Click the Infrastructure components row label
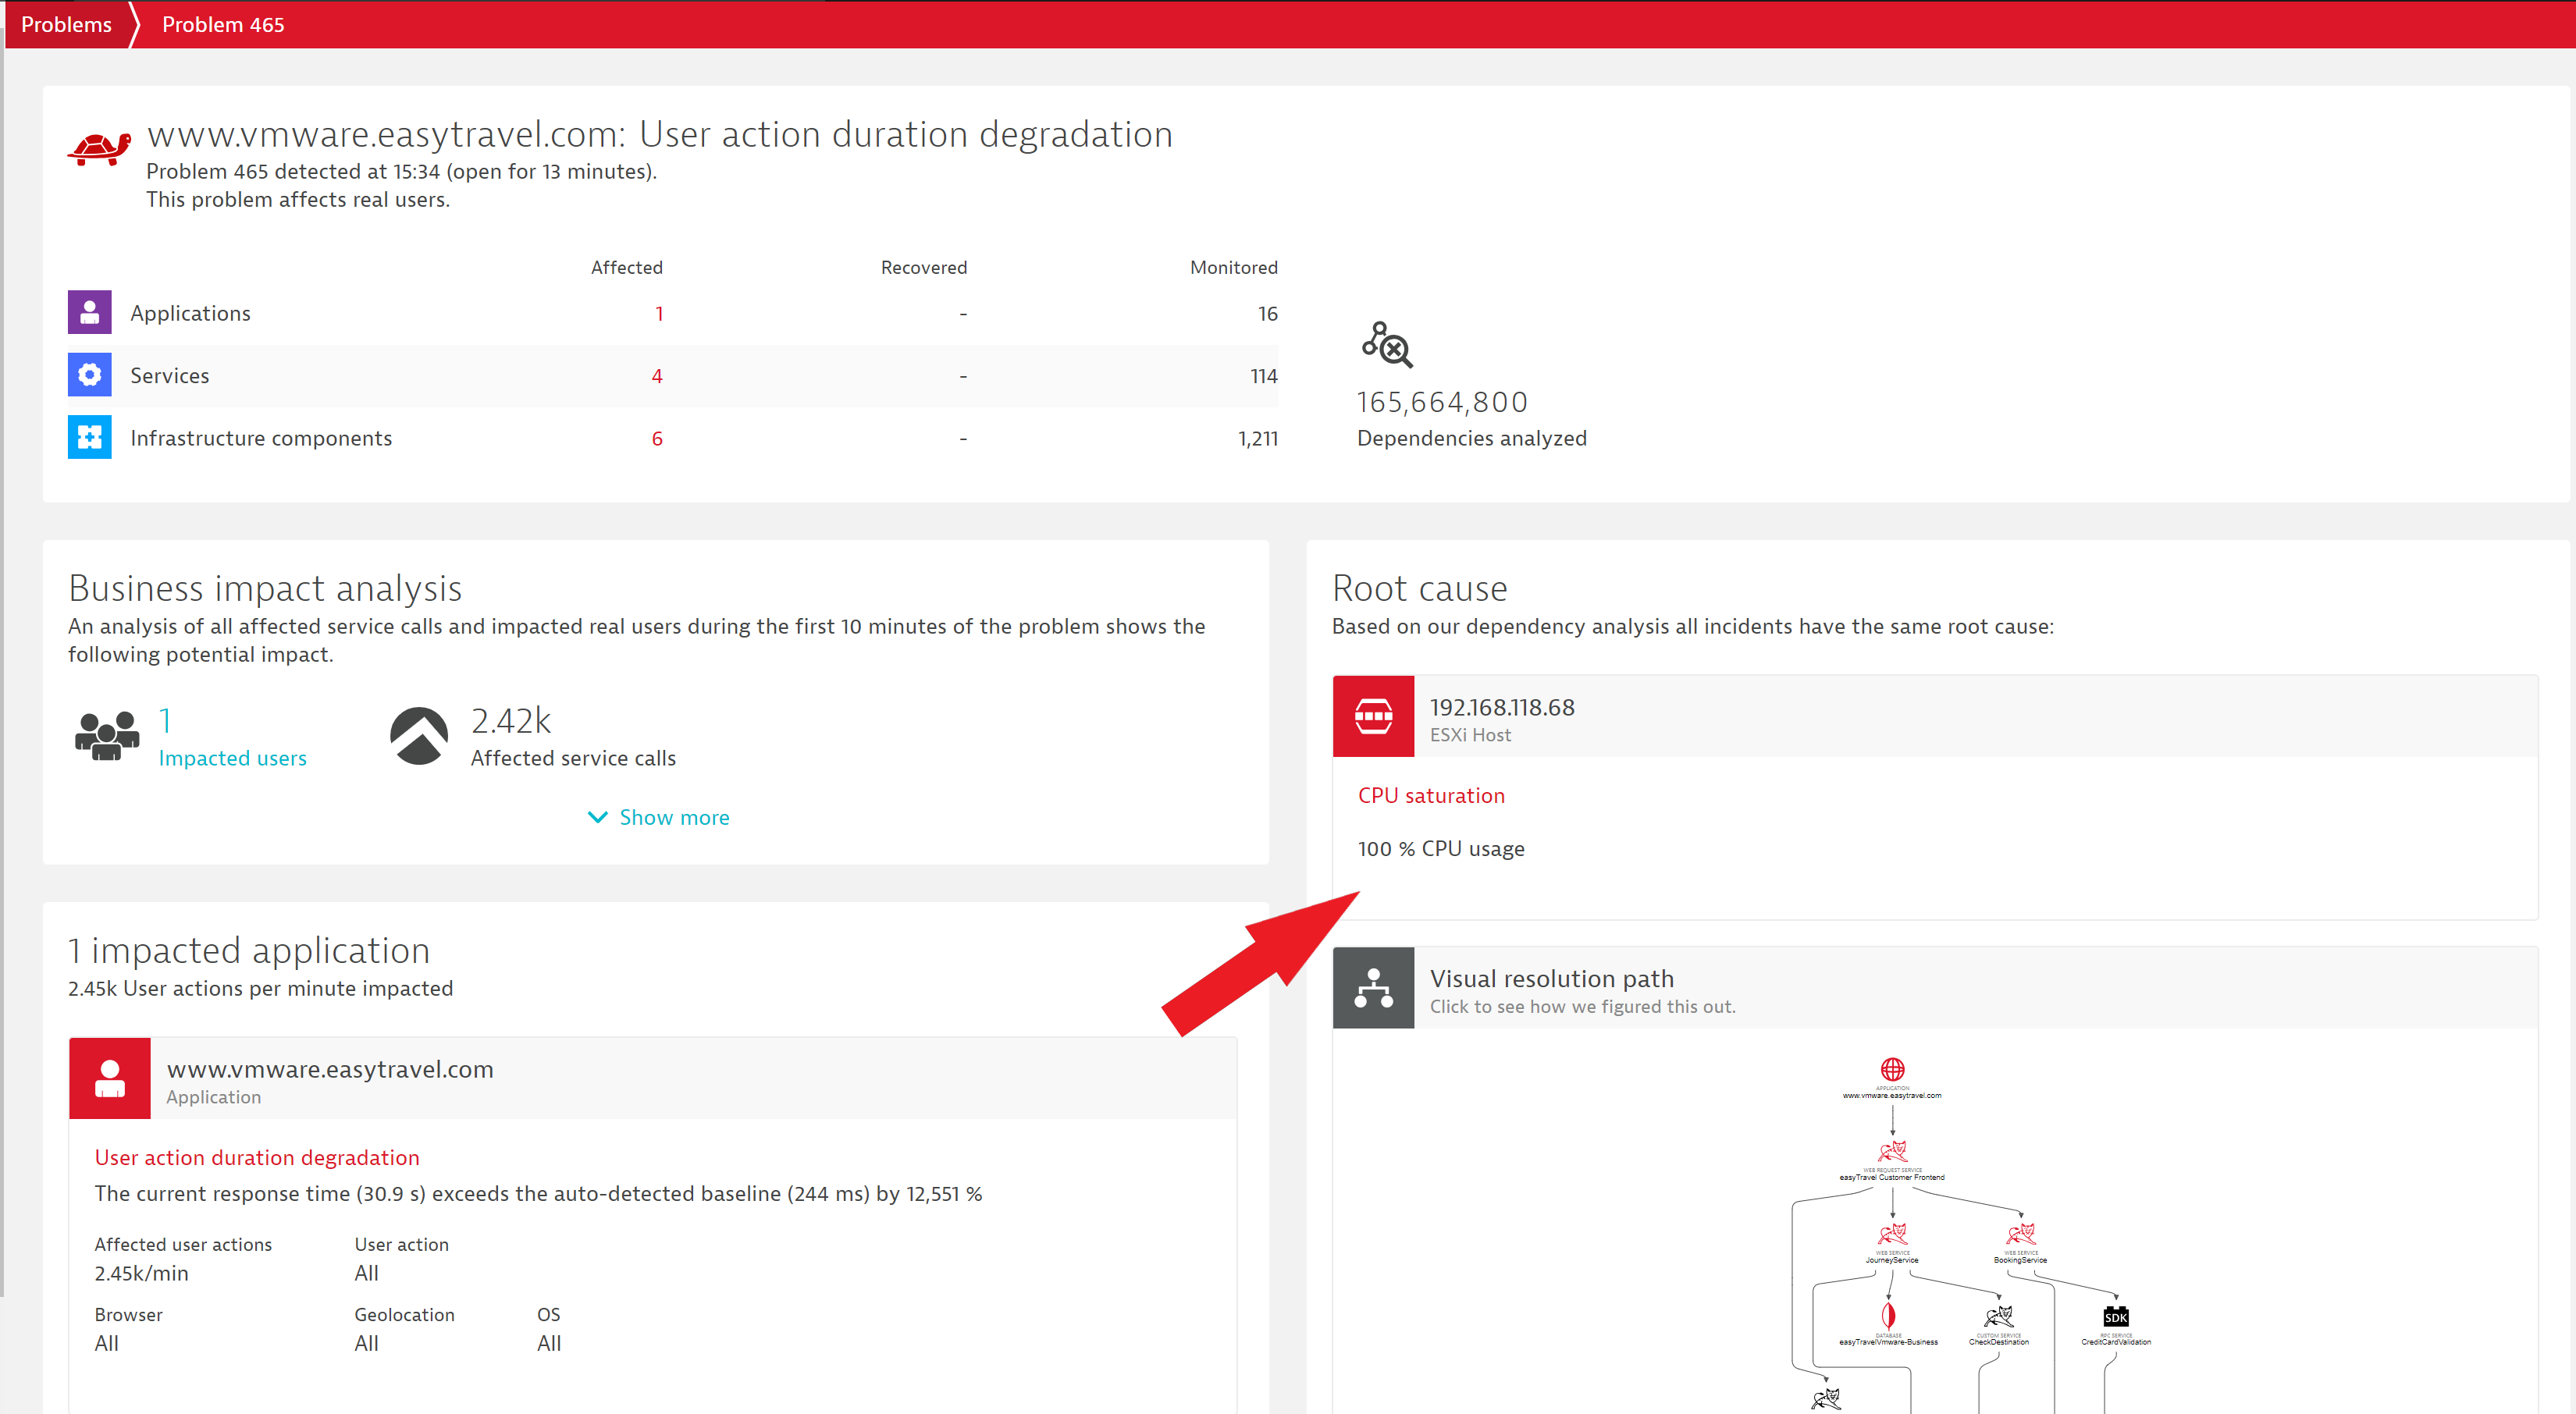 (261, 438)
